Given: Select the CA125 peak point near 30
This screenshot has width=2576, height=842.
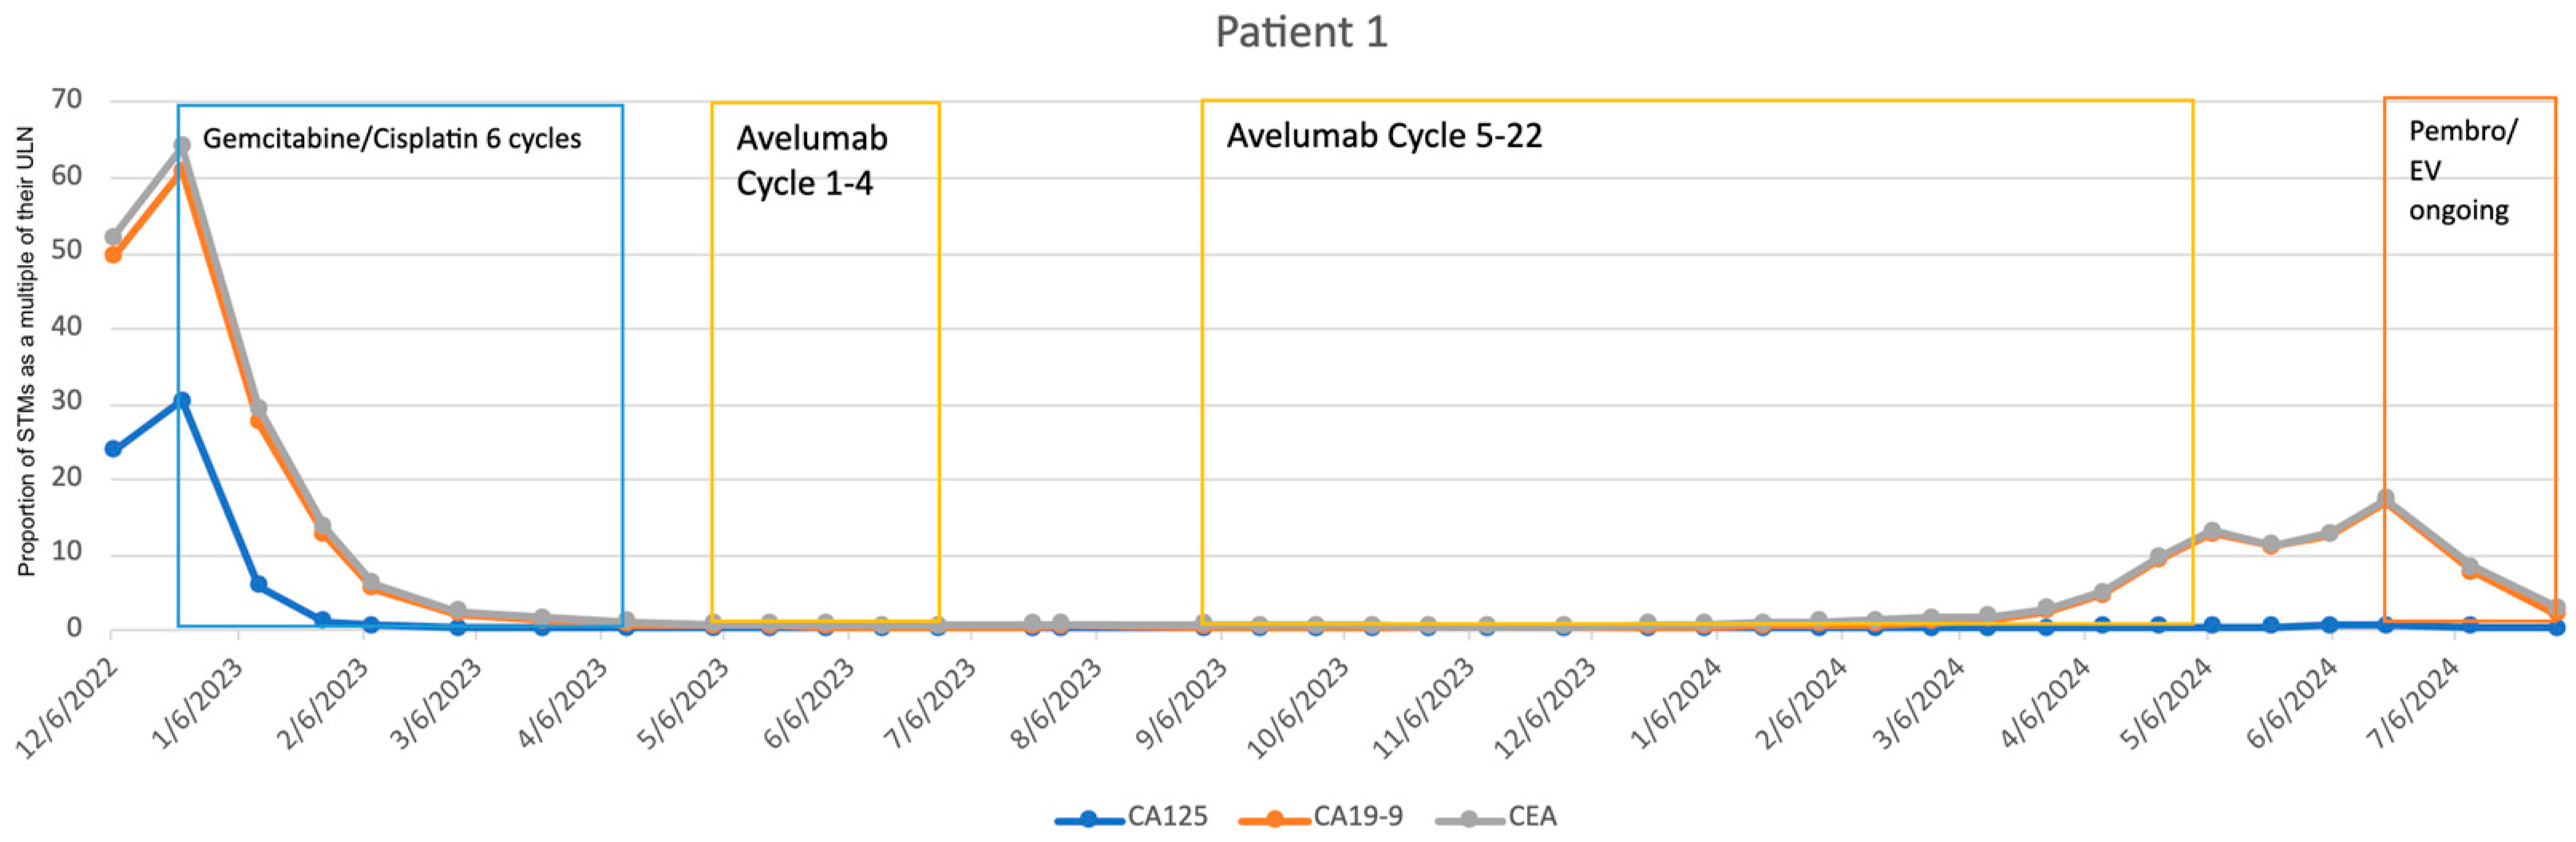Looking at the screenshot, I should [182, 401].
